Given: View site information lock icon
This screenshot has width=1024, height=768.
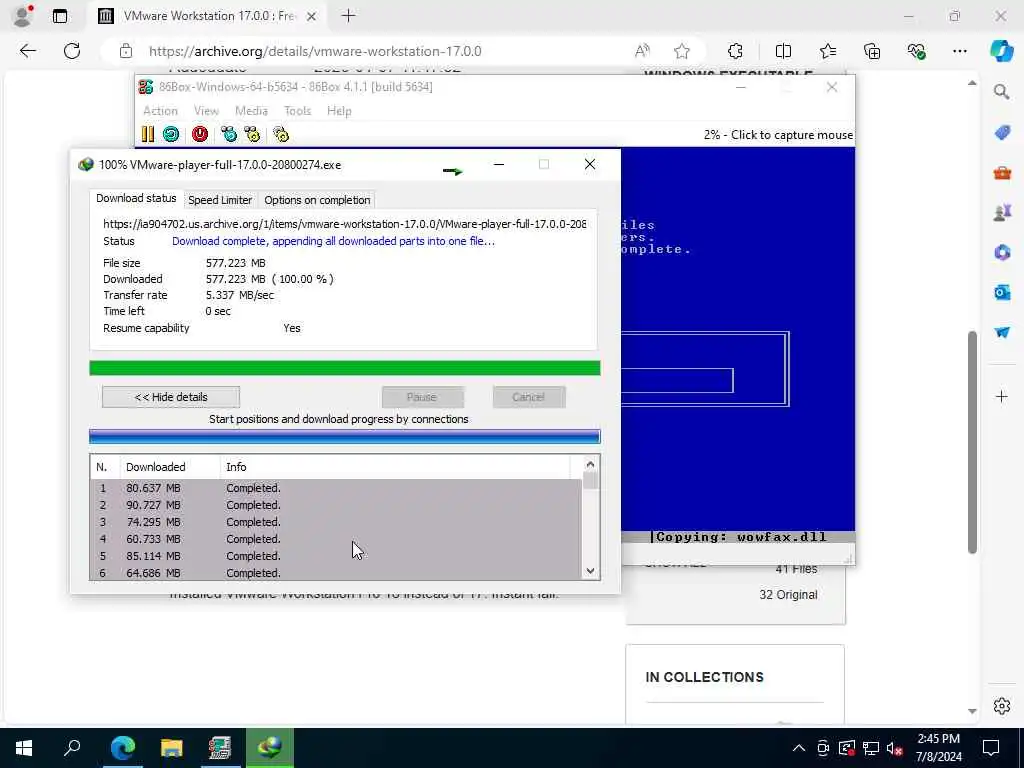Looking at the screenshot, I should coord(126,51).
